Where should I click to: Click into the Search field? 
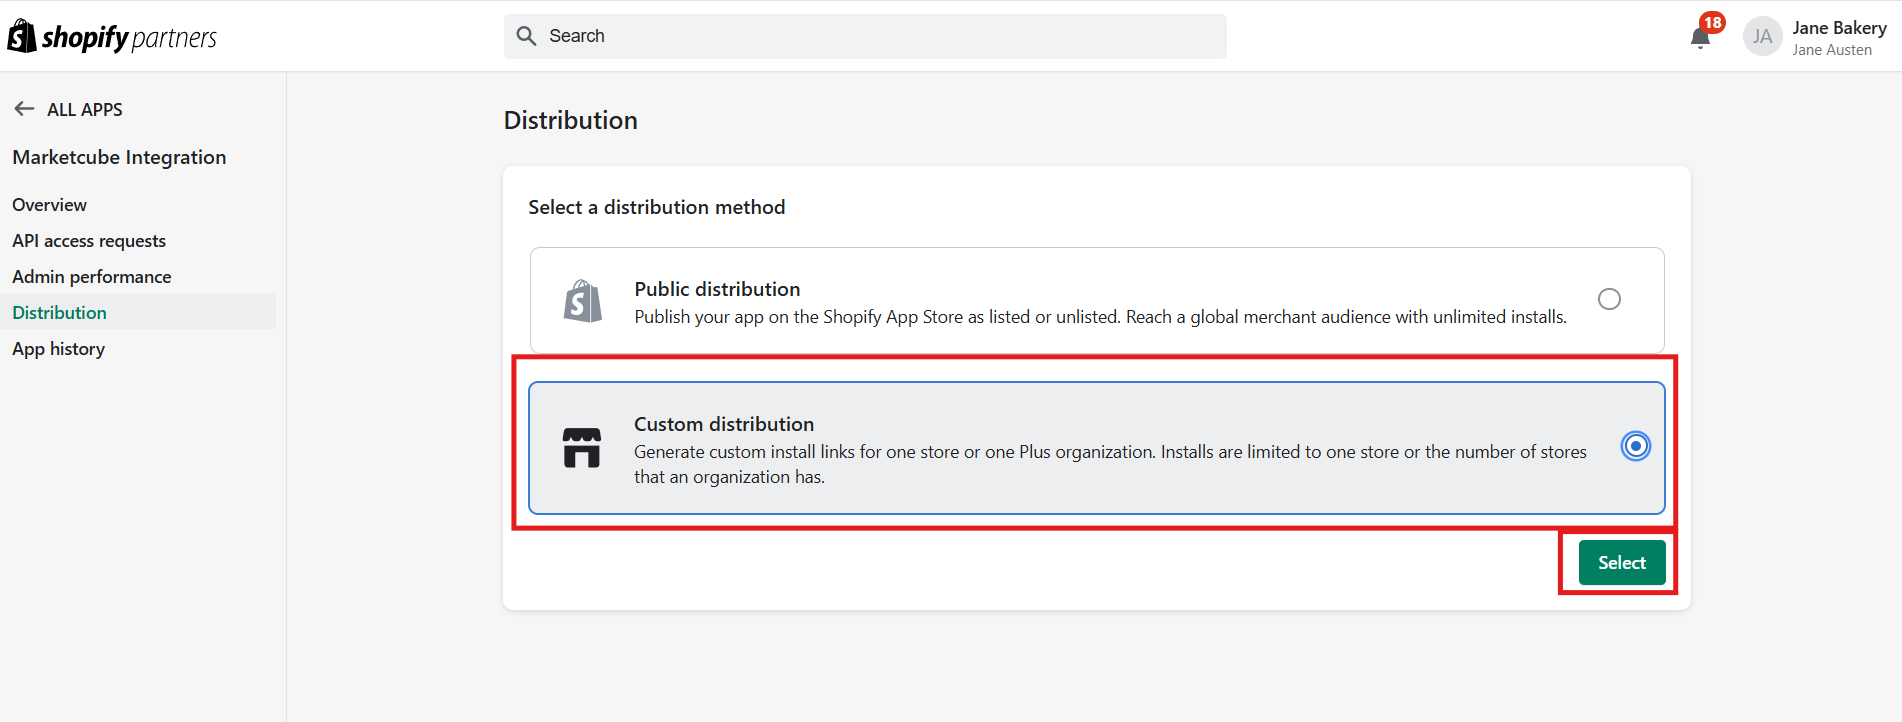click(865, 36)
